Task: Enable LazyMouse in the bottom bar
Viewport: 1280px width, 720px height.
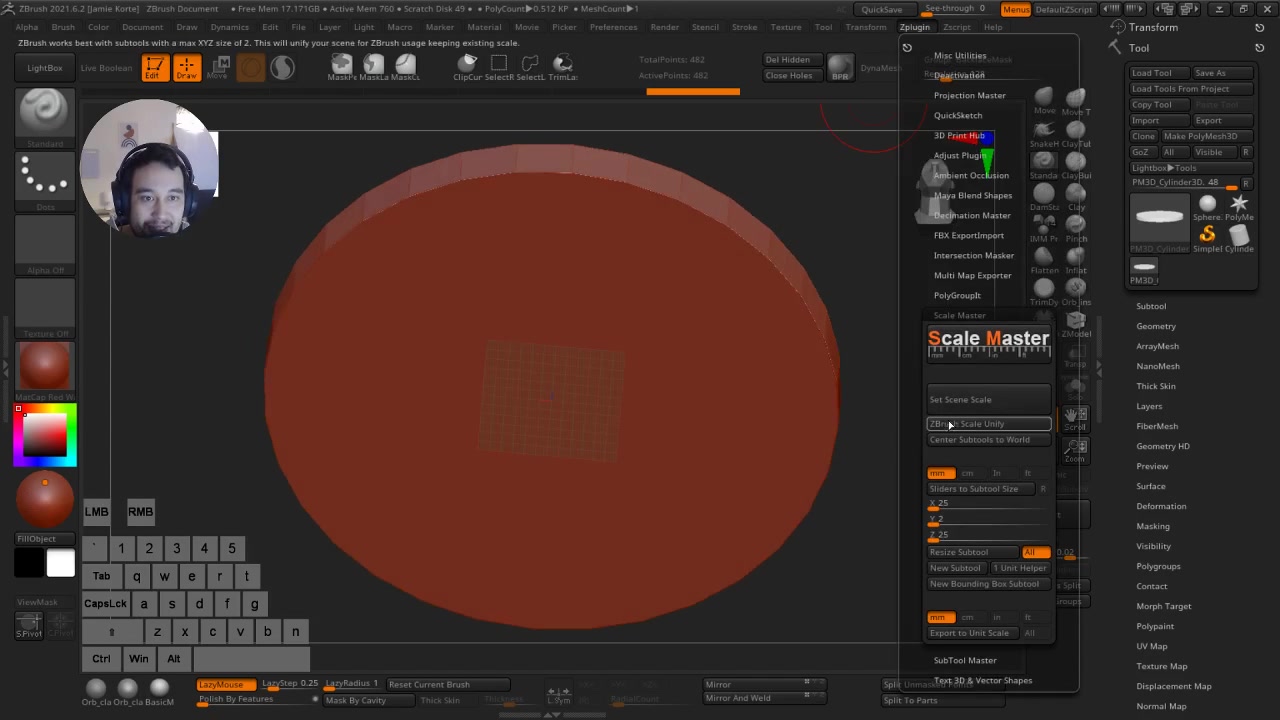Action: (x=222, y=684)
